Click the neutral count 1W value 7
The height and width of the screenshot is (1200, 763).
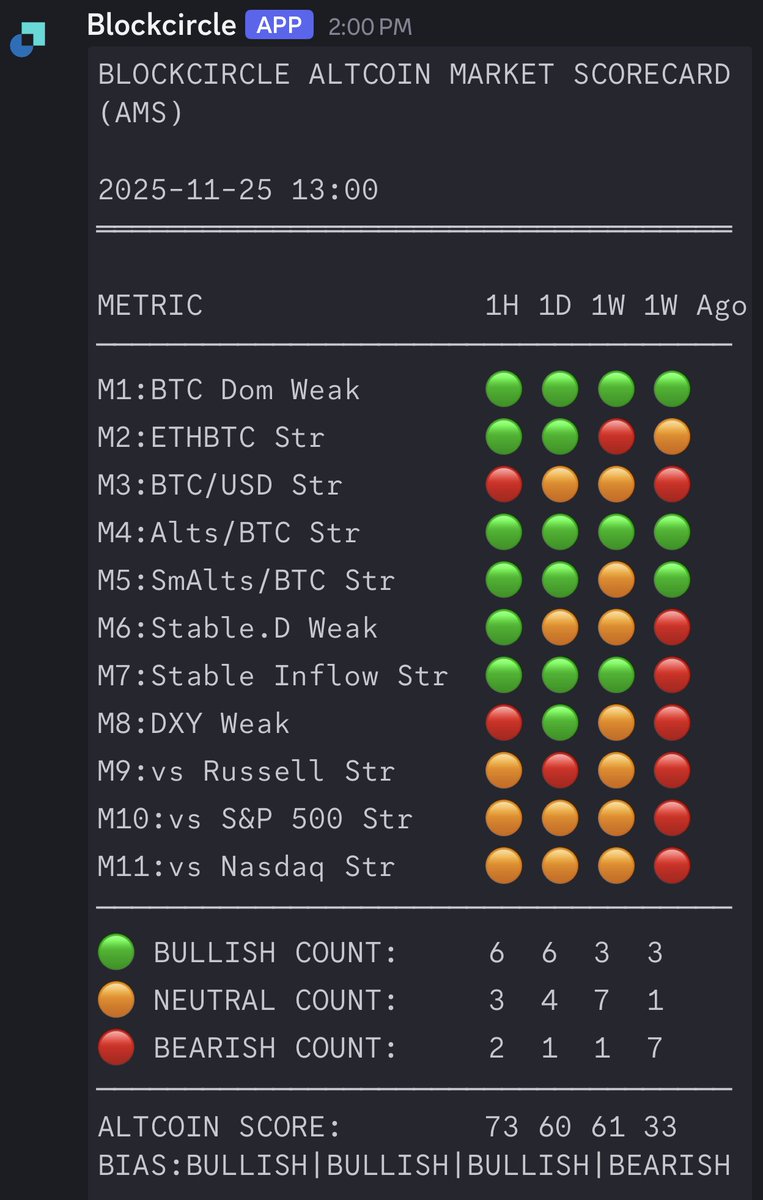pyautogui.click(x=602, y=1001)
